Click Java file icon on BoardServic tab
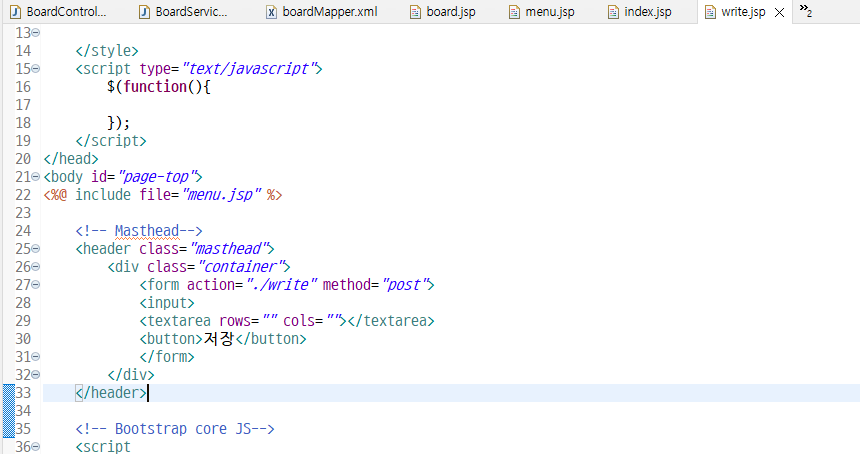 pyautogui.click(x=144, y=12)
